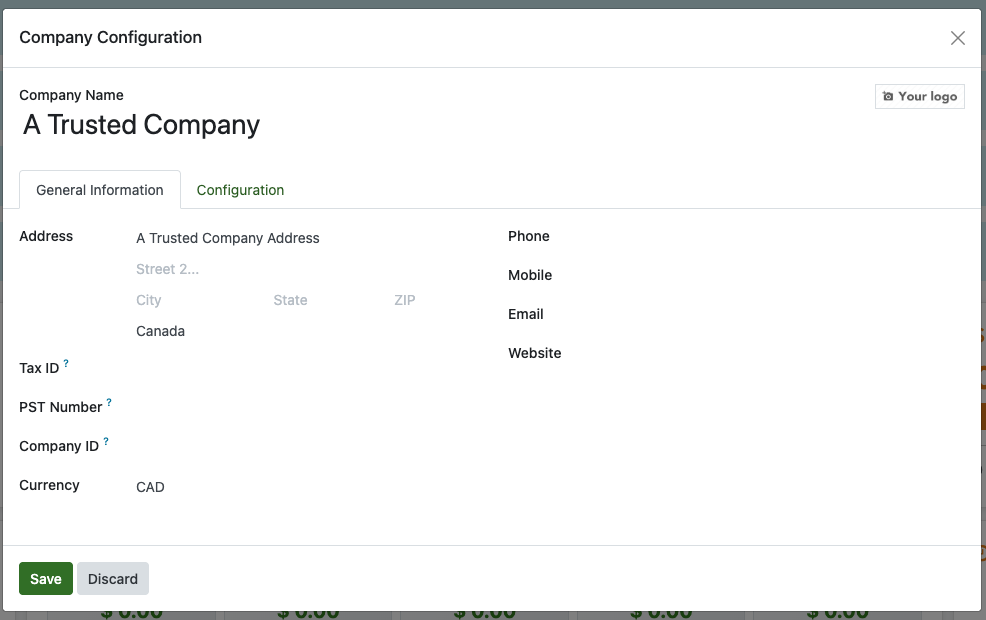Select the General Information tab

(100, 190)
